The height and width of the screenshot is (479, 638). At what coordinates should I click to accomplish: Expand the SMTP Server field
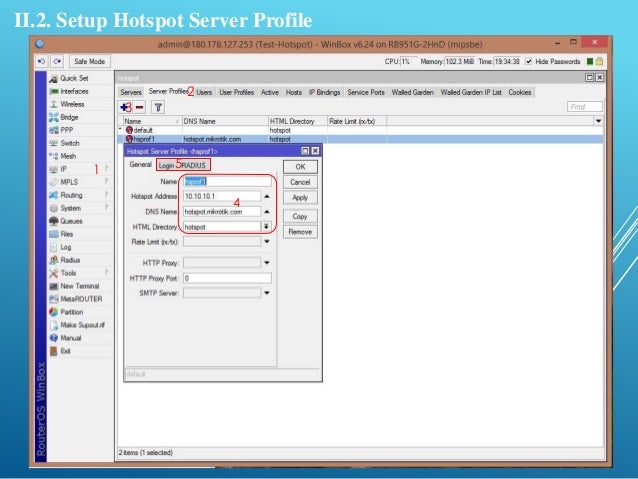click(x=267, y=293)
